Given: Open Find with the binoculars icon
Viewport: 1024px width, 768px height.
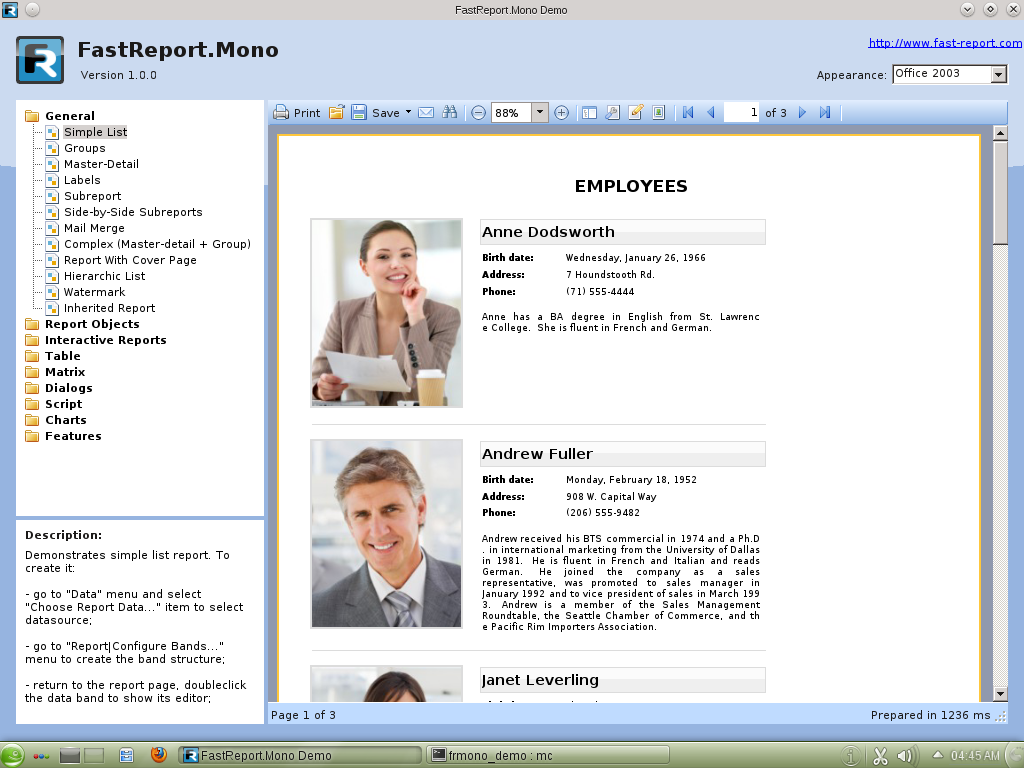Looking at the screenshot, I should (x=450, y=113).
